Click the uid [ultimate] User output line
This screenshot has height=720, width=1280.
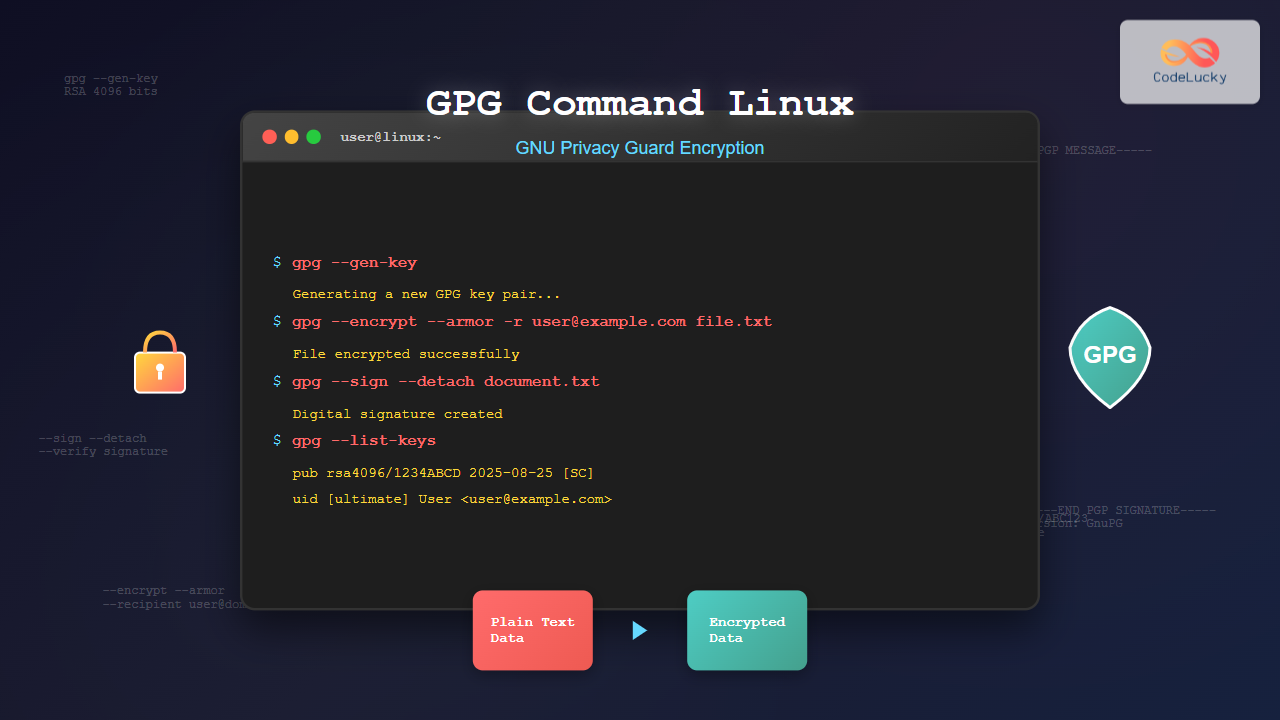coord(451,499)
